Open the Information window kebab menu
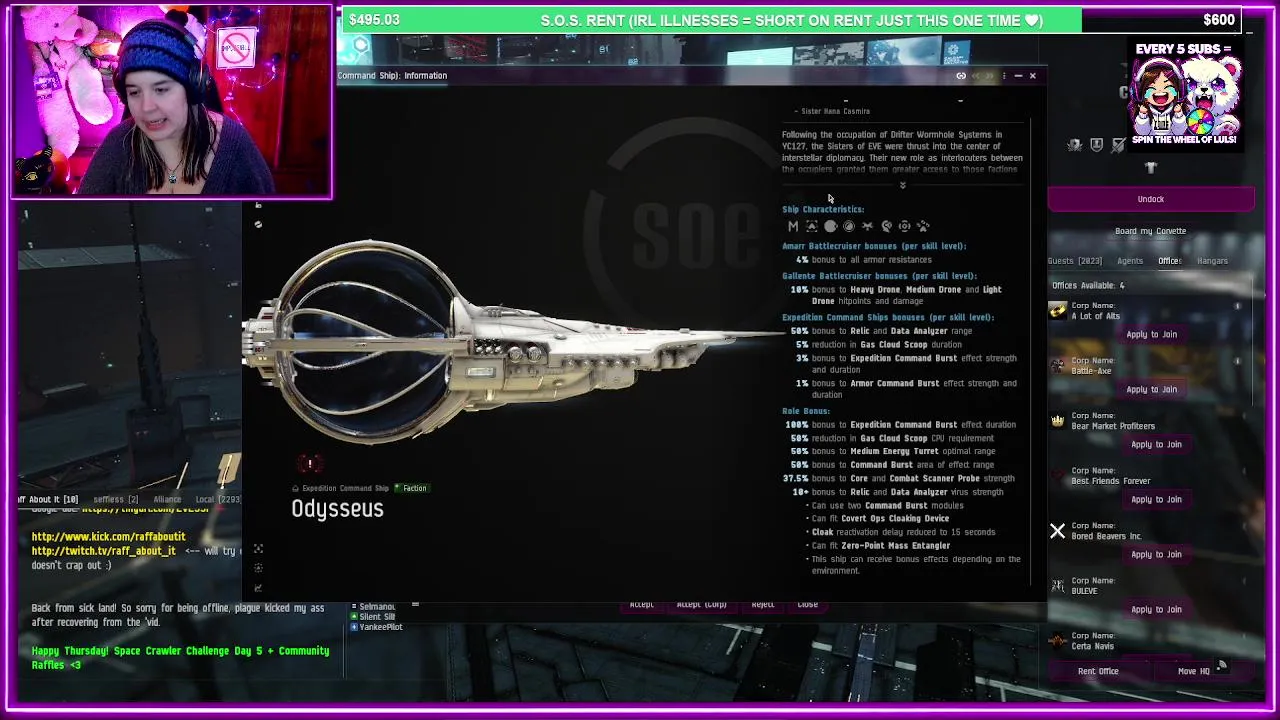This screenshot has height=720, width=1280. coord(1004,76)
